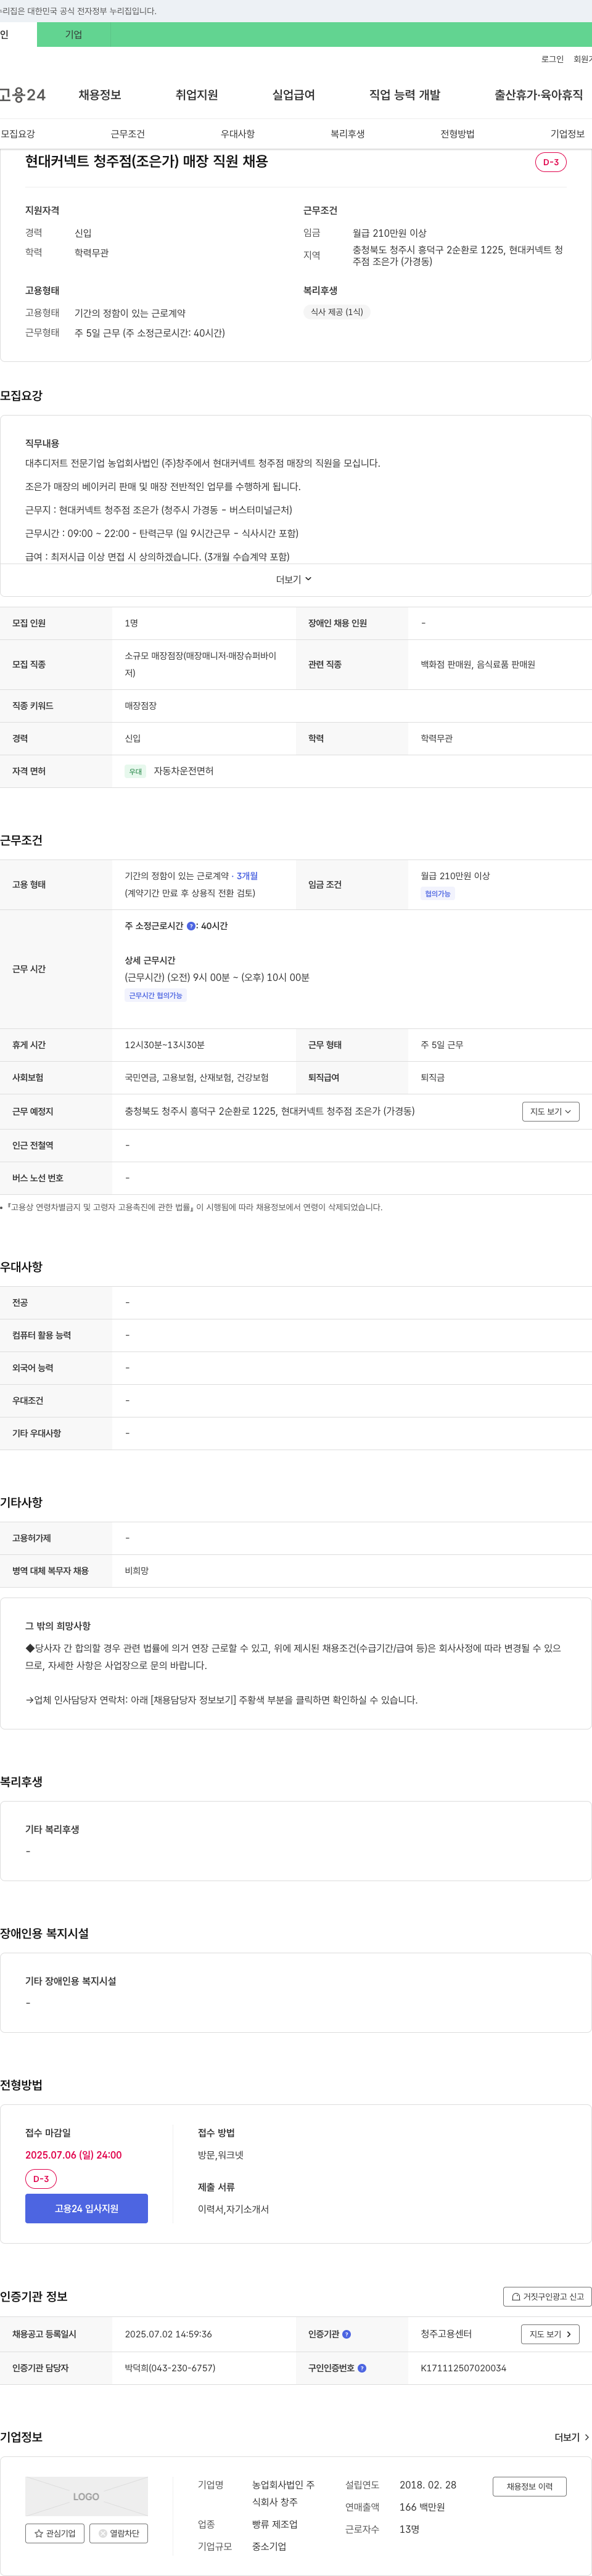Image resolution: width=592 pixels, height=2576 pixels.
Task: Go to 고용24 home via logo
Action: pyautogui.click(x=23, y=95)
